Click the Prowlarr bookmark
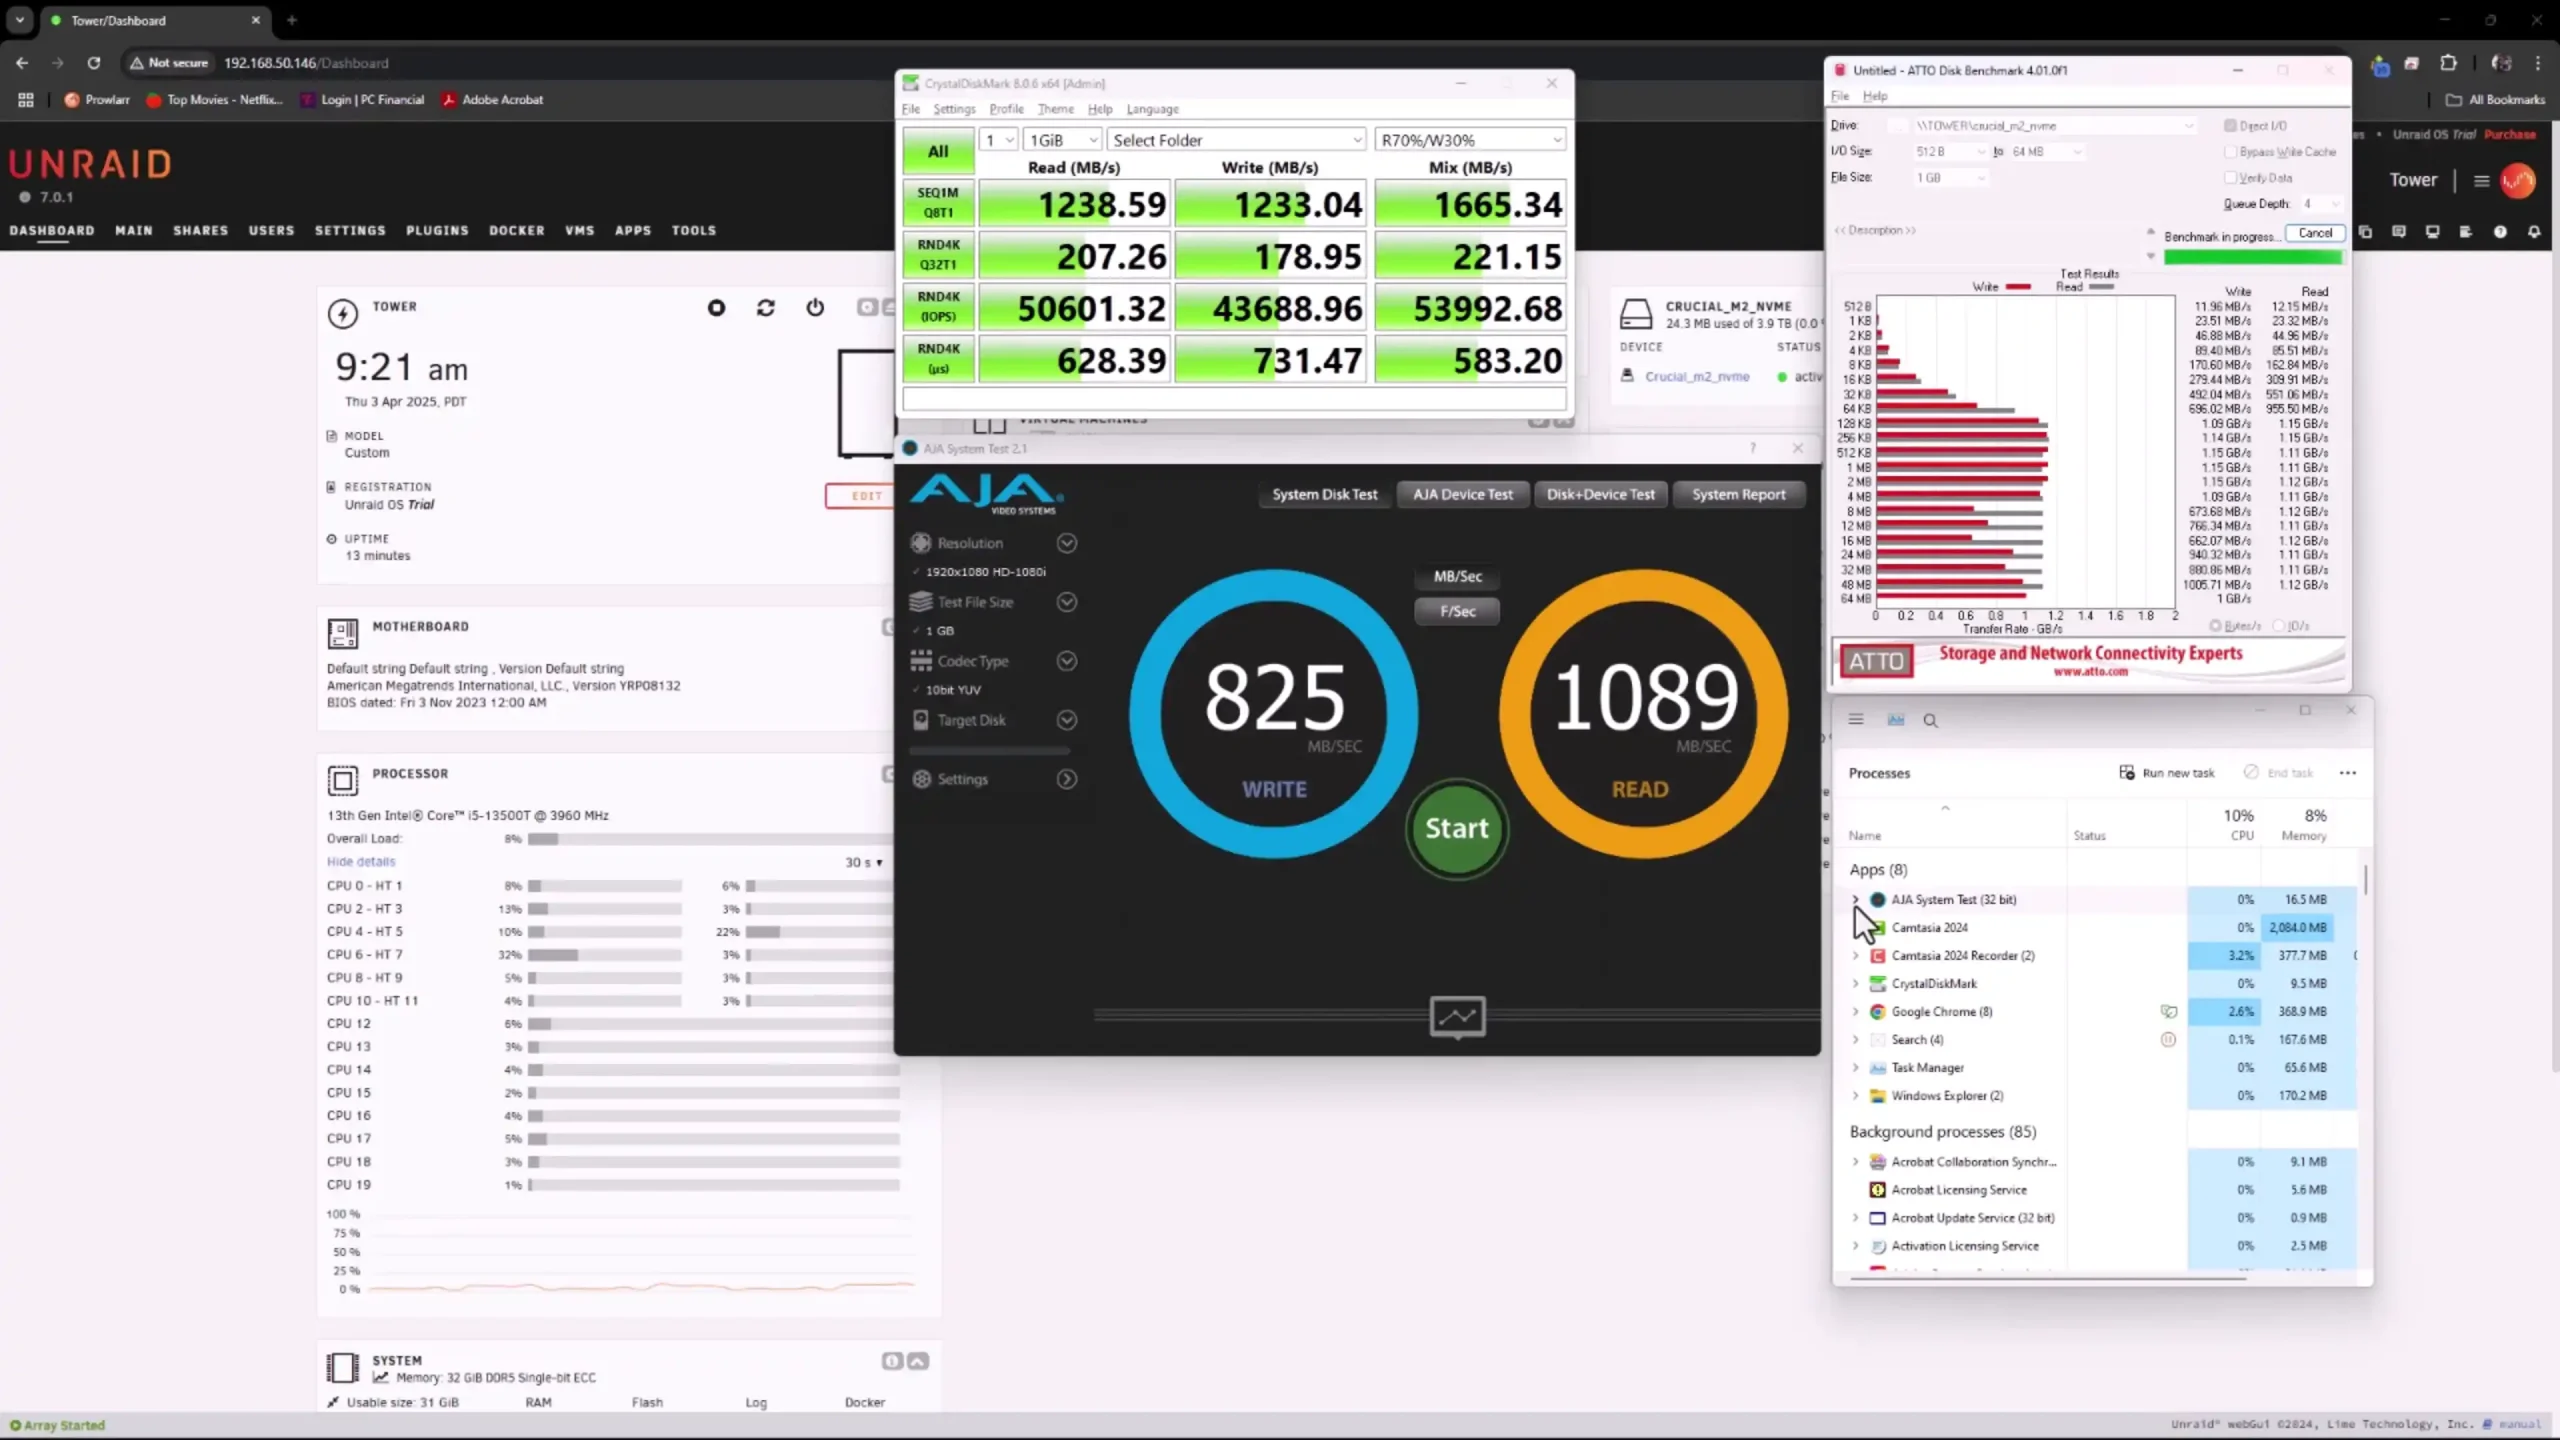The height and width of the screenshot is (1440, 2560). 97,100
